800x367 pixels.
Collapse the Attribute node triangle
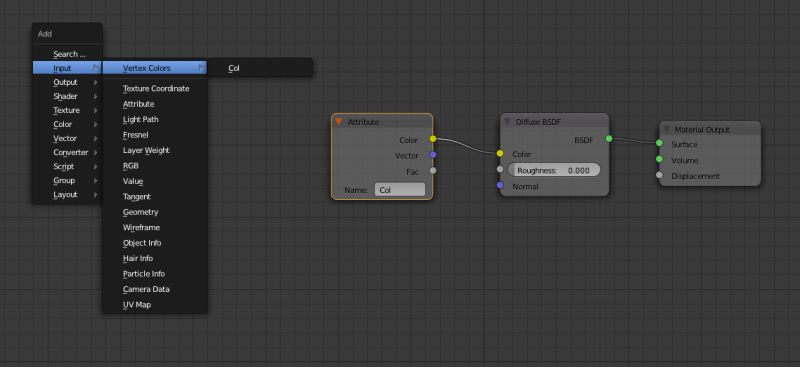click(x=338, y=122)
